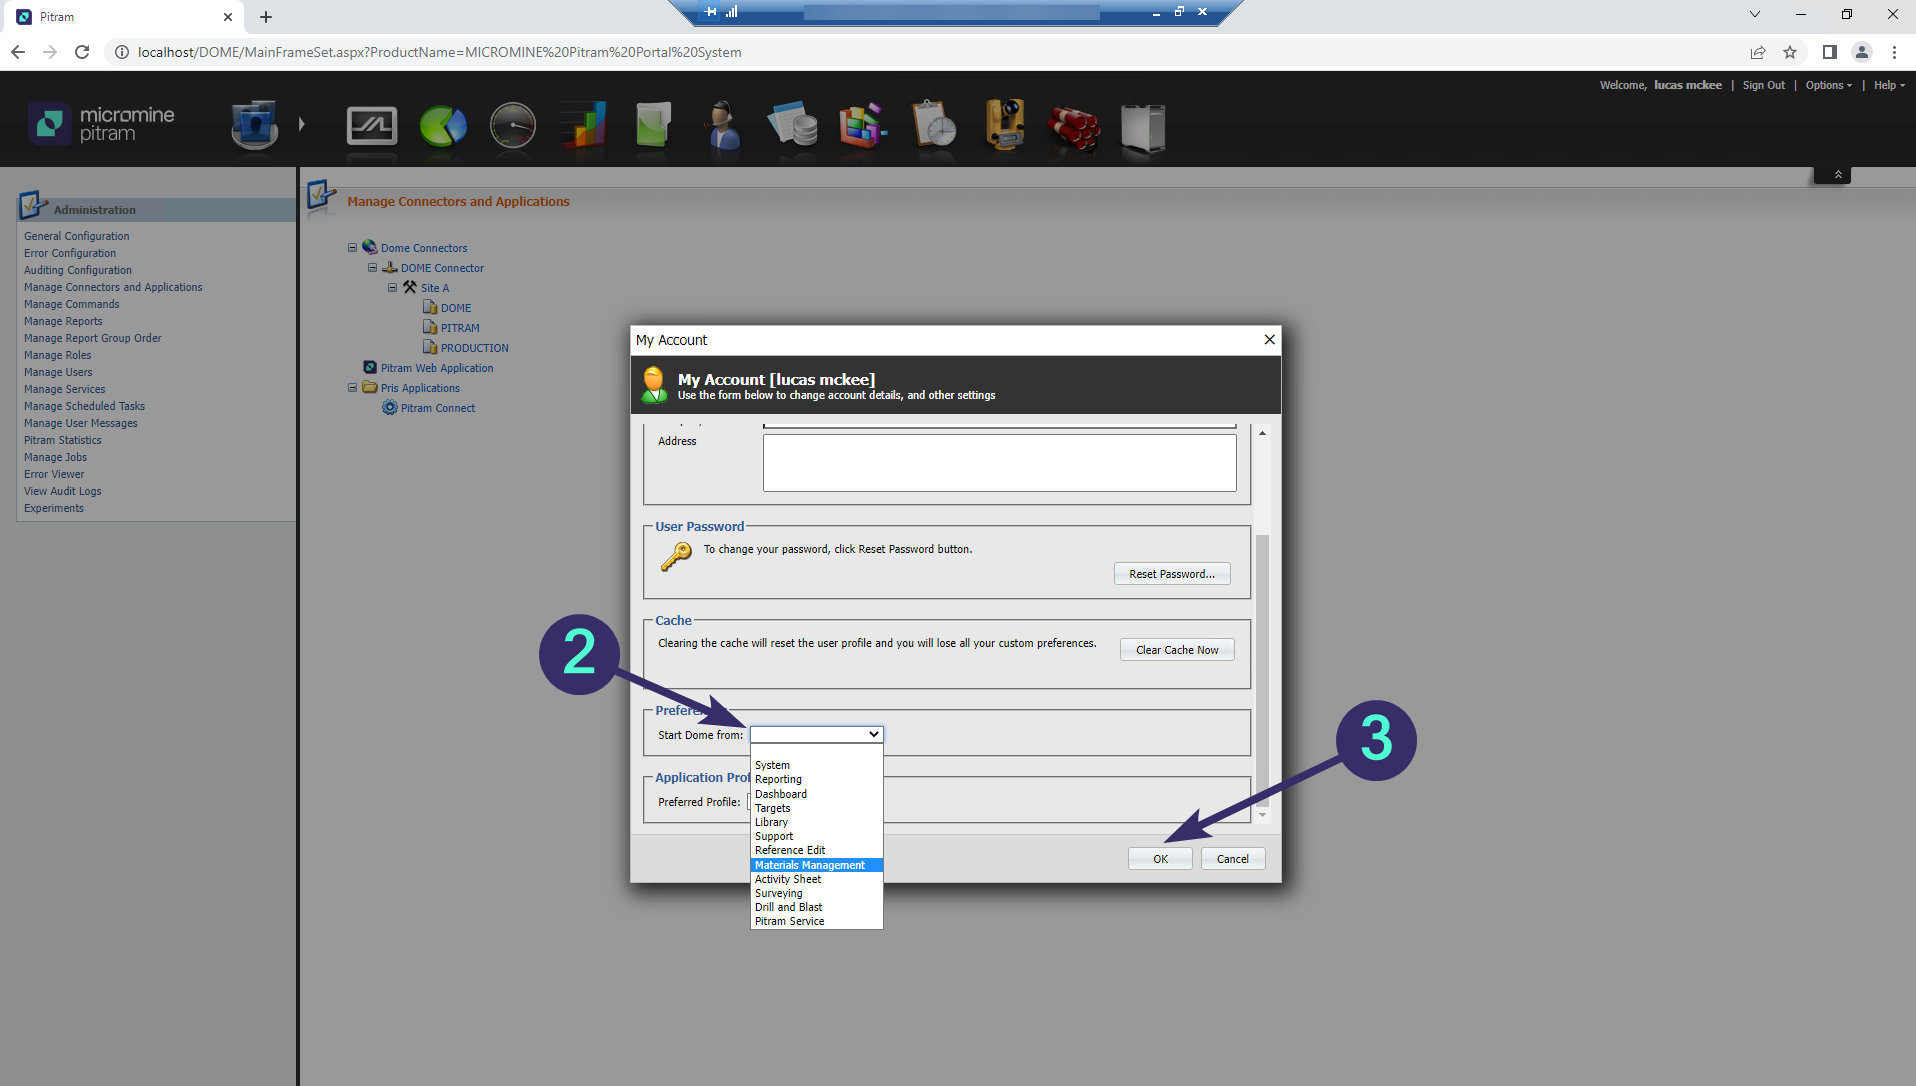Open View Audit Logs from the sidebar
The height and width of the screenshot is (1086, 1916).
(x=62, y=490)
